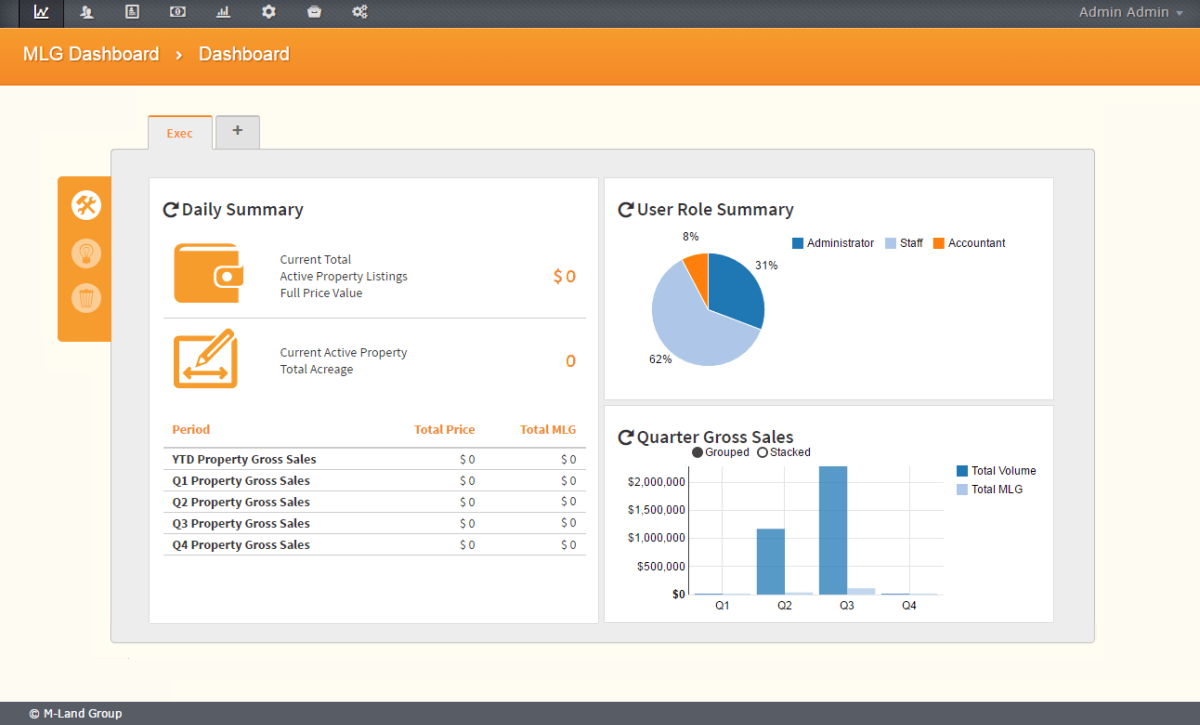
Task: Click the money bill icon in top bar
Action: tap(177, 12)
